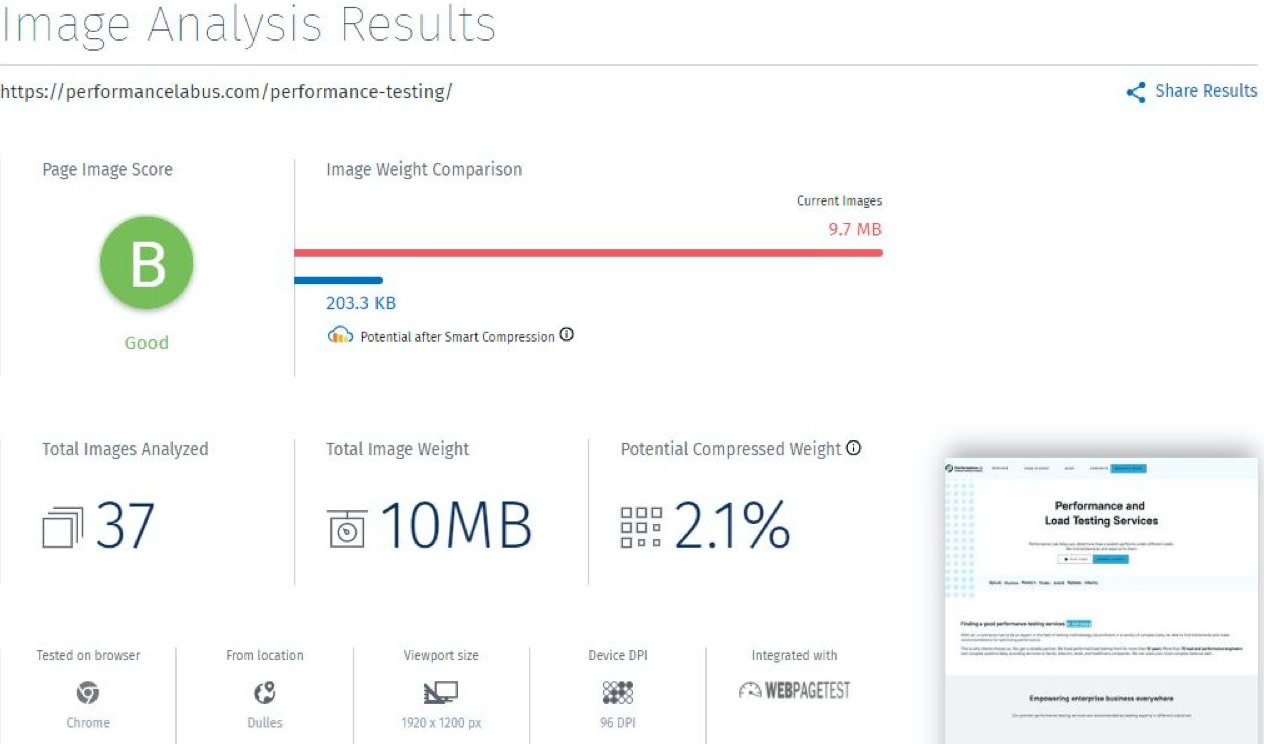The height and width of the screenshot is (744, 1264).
Task: Click the green B score badge
Action: 145,261
